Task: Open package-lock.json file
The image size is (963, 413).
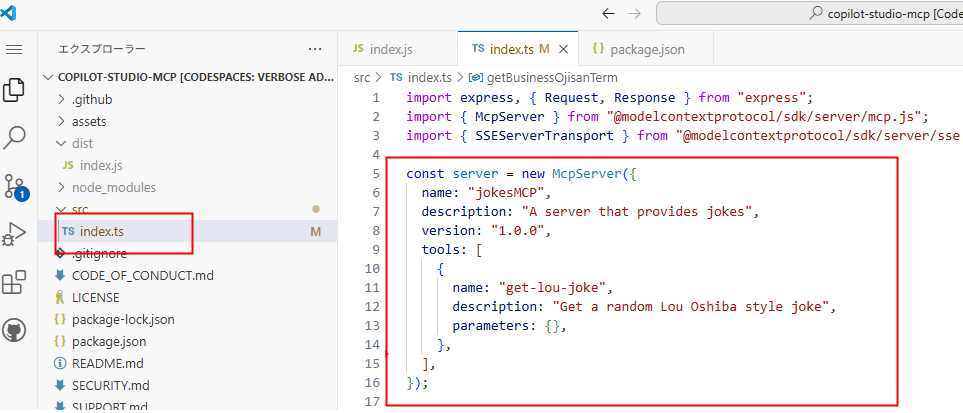Action: coord(188,320)
